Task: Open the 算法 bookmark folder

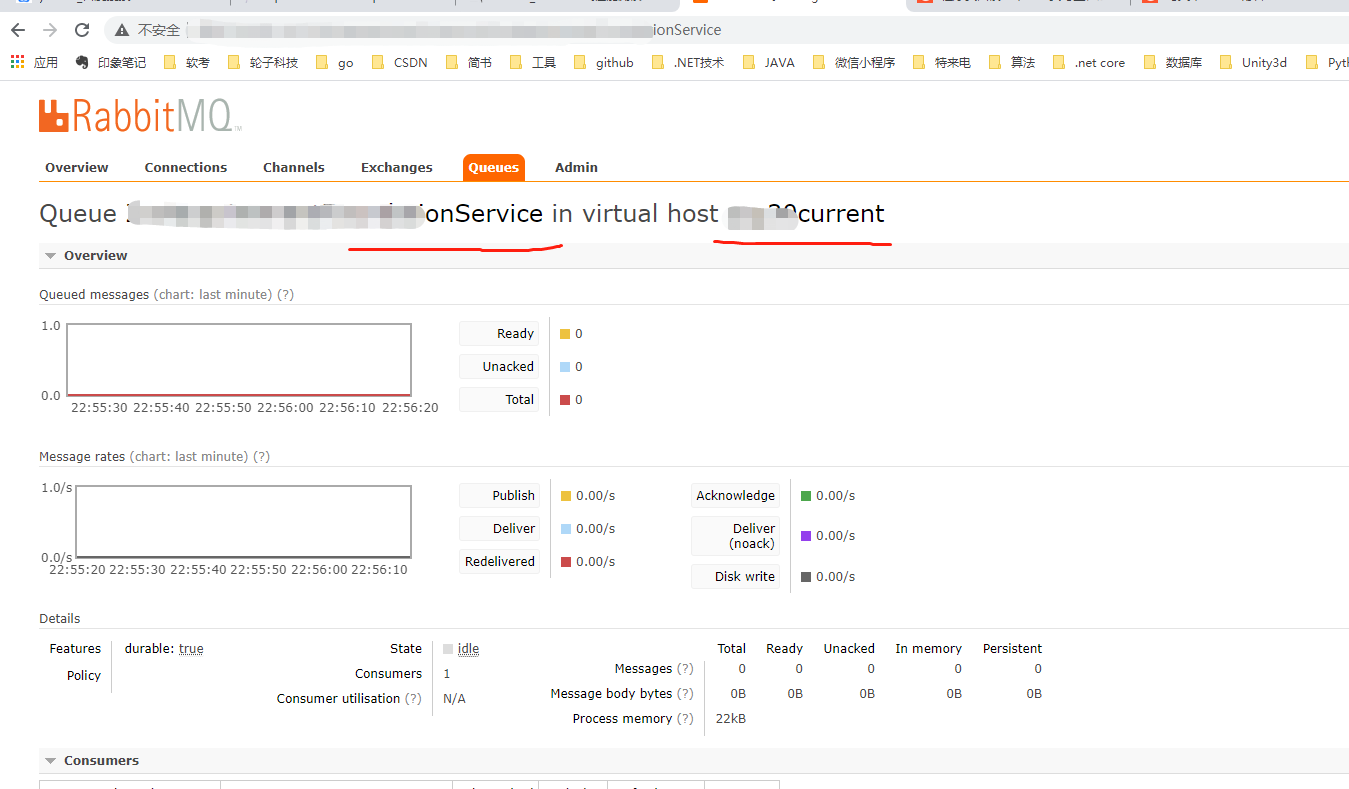Action: pyautogui.click(x=1012, y=62)
